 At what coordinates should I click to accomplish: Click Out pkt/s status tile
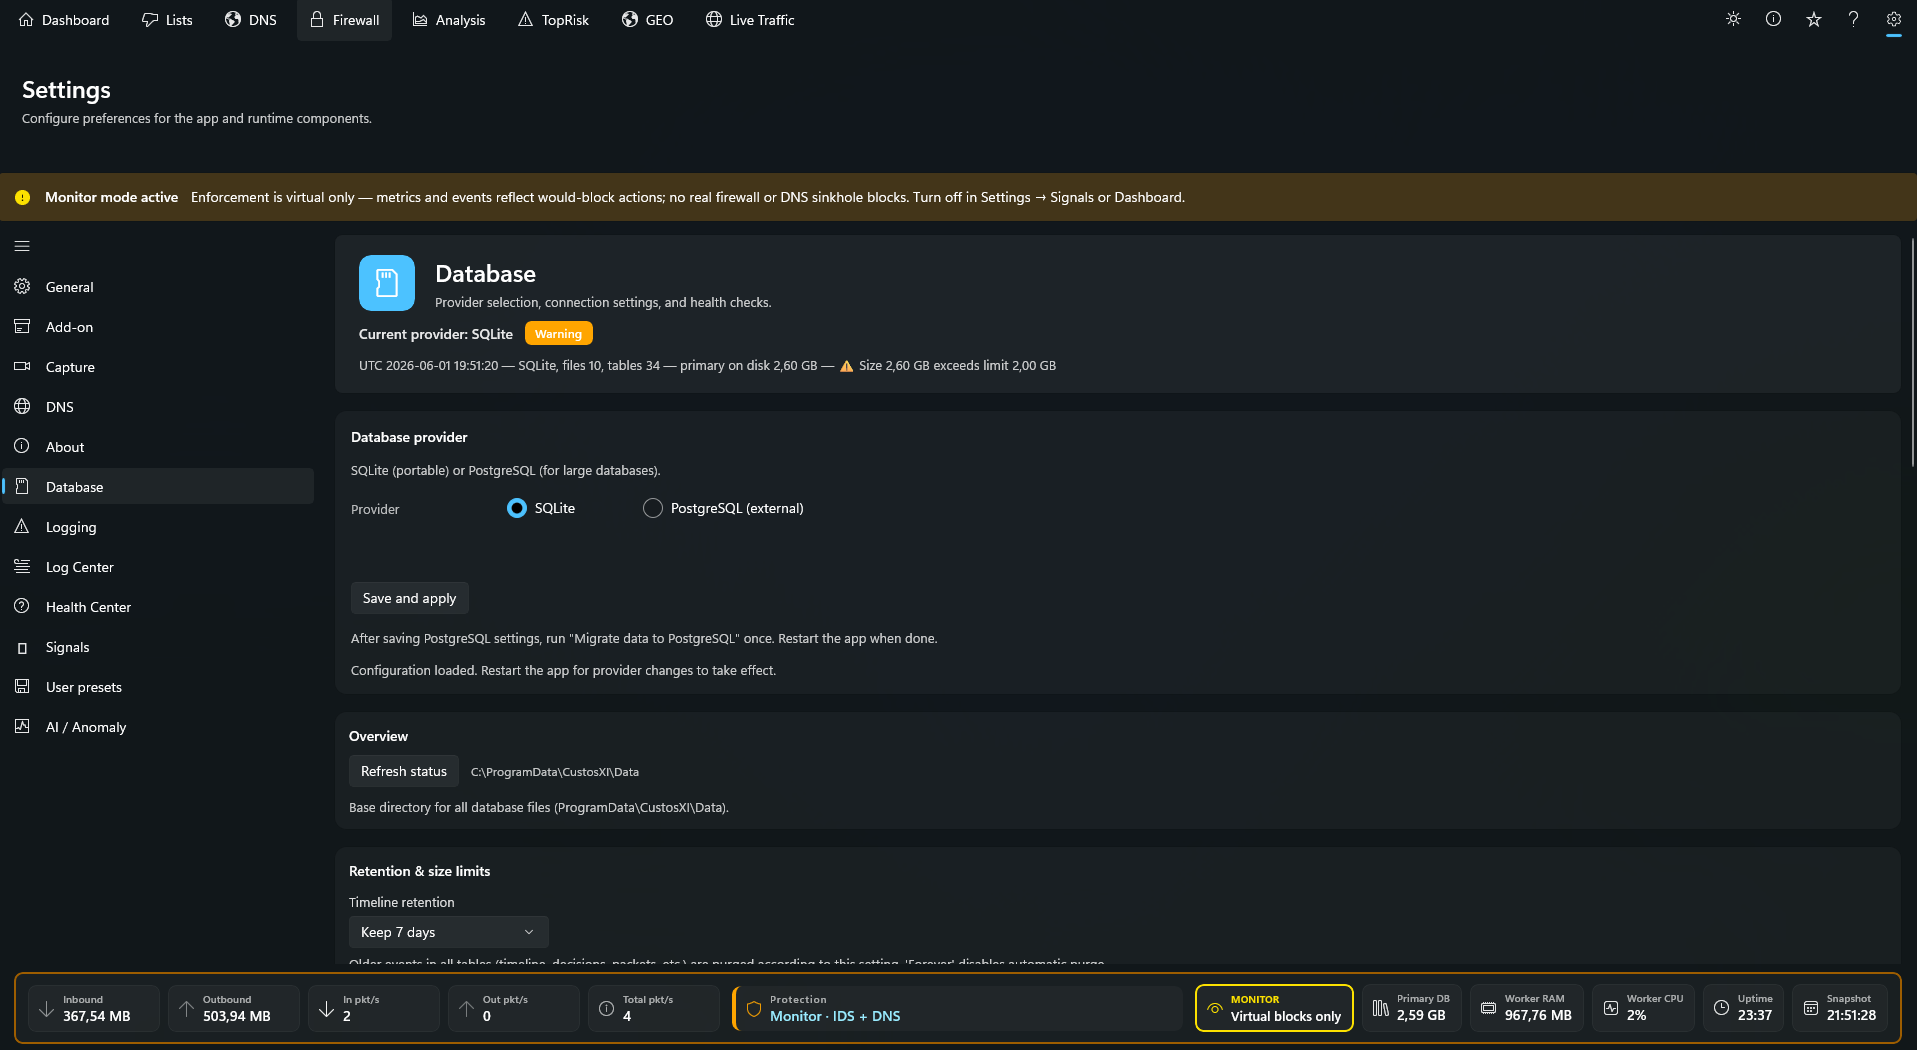(513, 1008)
